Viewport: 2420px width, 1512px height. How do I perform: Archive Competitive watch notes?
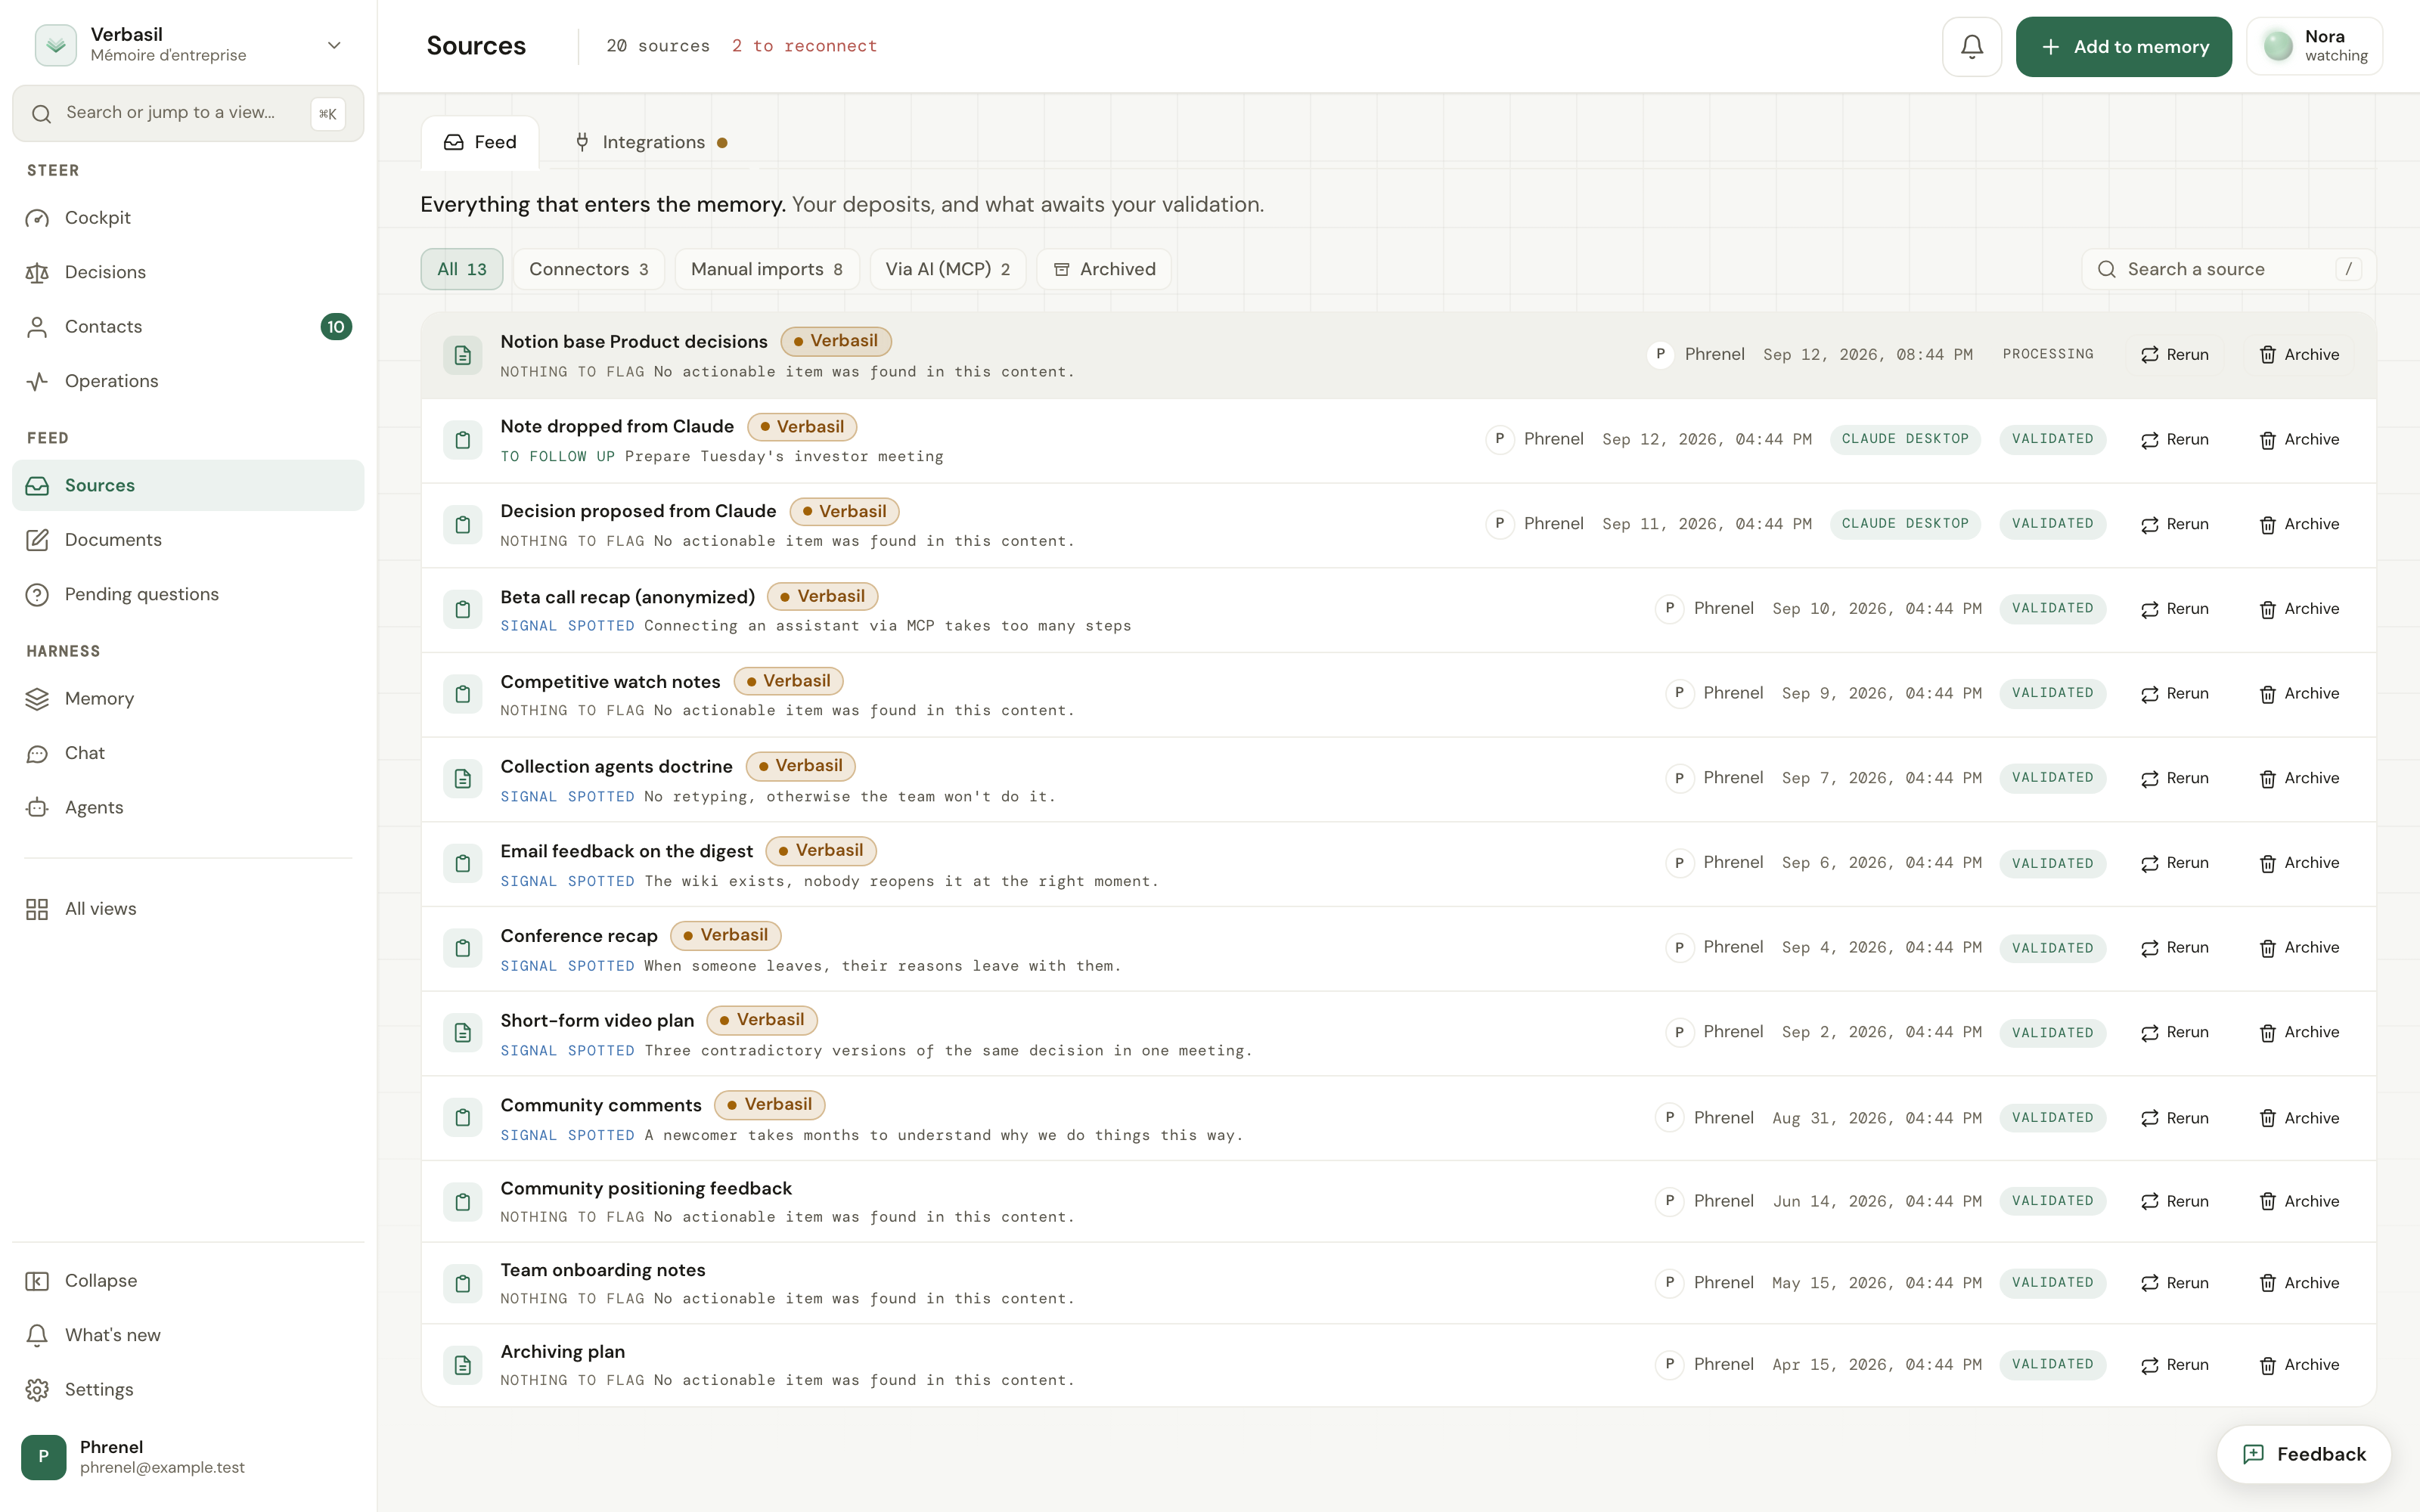[x=2299, y=694]
